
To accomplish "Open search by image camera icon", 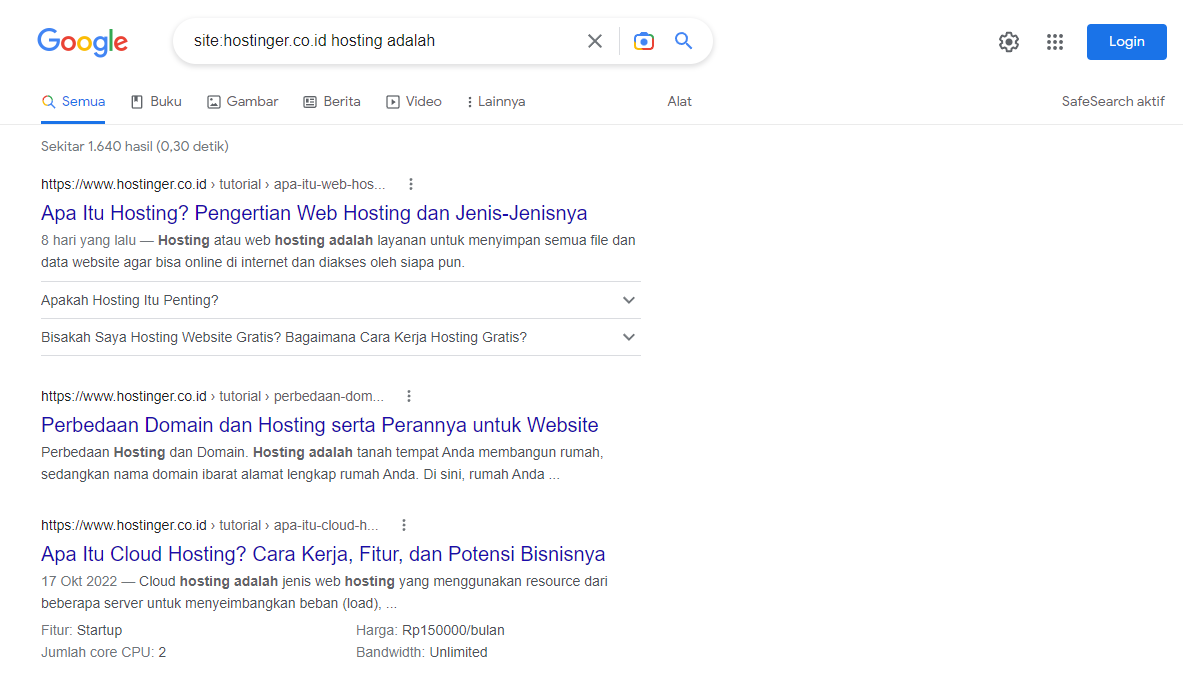I will (644, 41).
